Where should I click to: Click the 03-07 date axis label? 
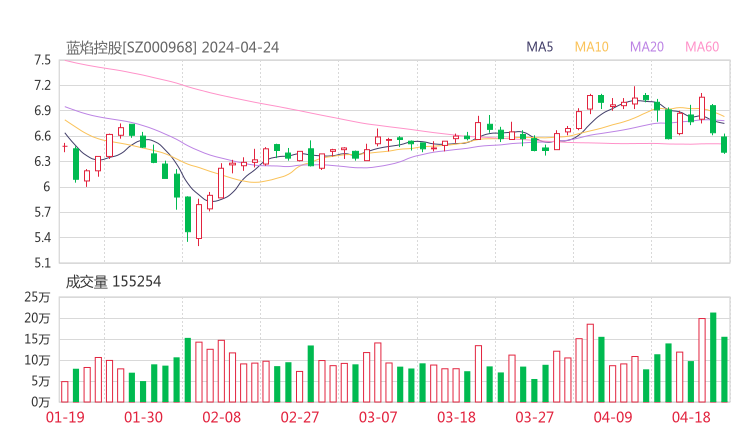coord(378,417)
